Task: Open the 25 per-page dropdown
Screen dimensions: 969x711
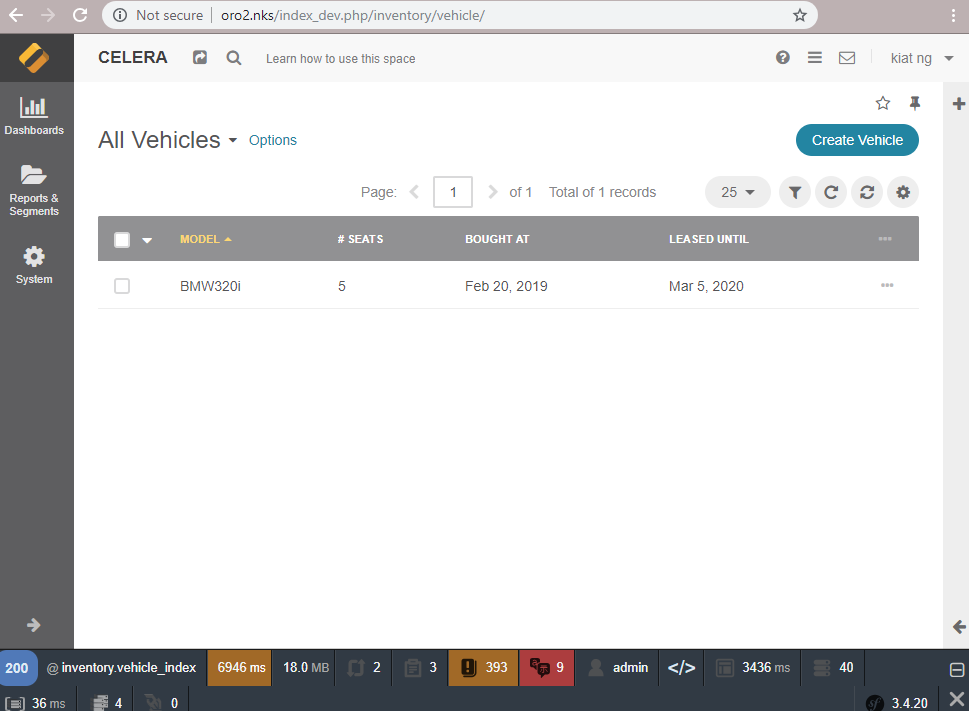Action: (x=737, y=192)
